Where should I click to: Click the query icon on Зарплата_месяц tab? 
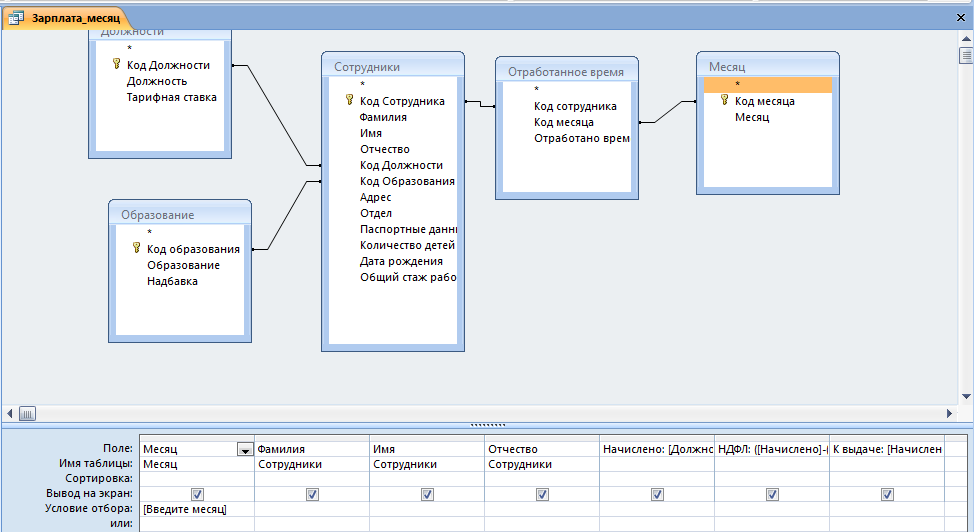click(16, 18)
